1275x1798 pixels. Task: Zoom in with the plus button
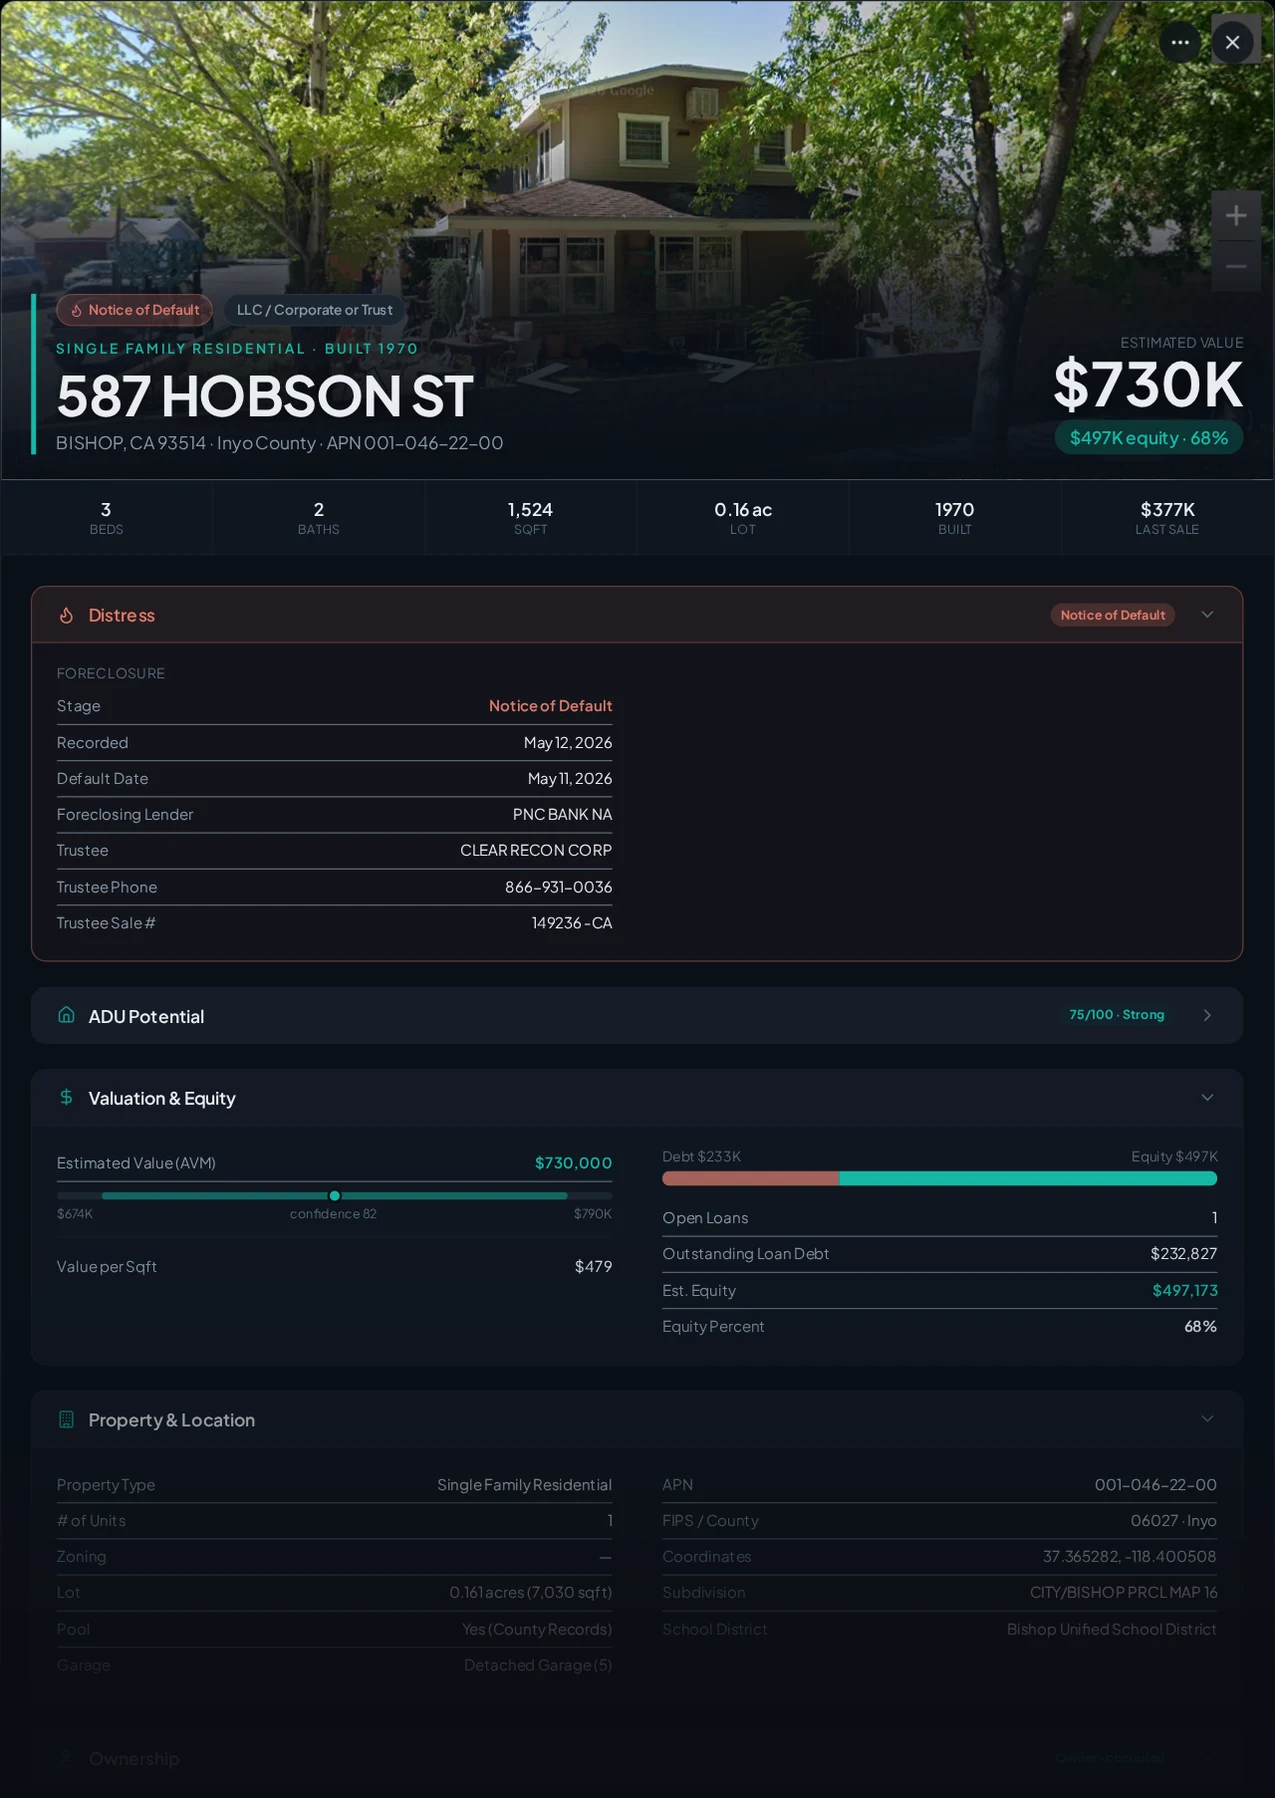1236,215
